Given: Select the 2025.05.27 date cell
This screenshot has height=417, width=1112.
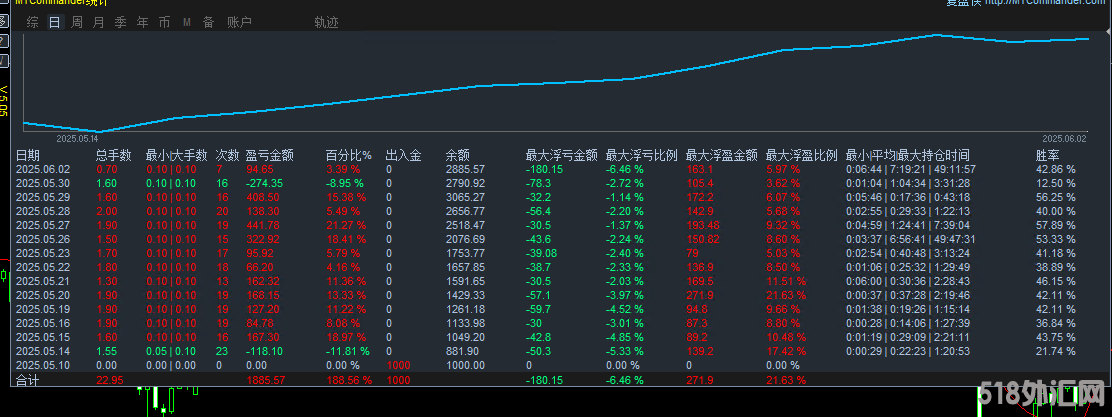Looking at the screenshot, I should tap(43, 226).
